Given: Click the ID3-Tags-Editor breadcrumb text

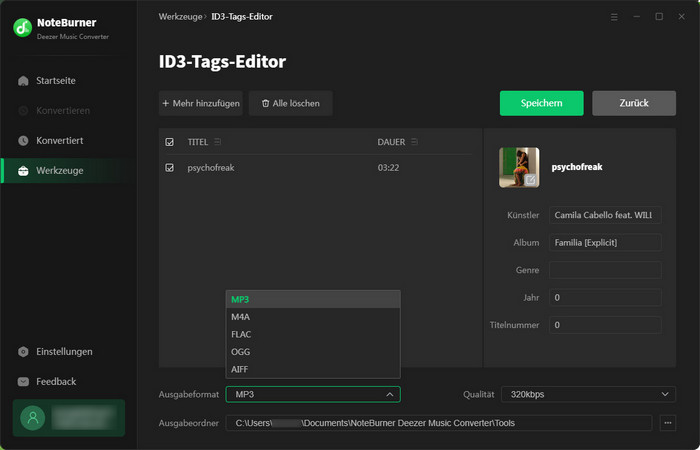Looking at the screenshot, I should (x=242, y=17).
